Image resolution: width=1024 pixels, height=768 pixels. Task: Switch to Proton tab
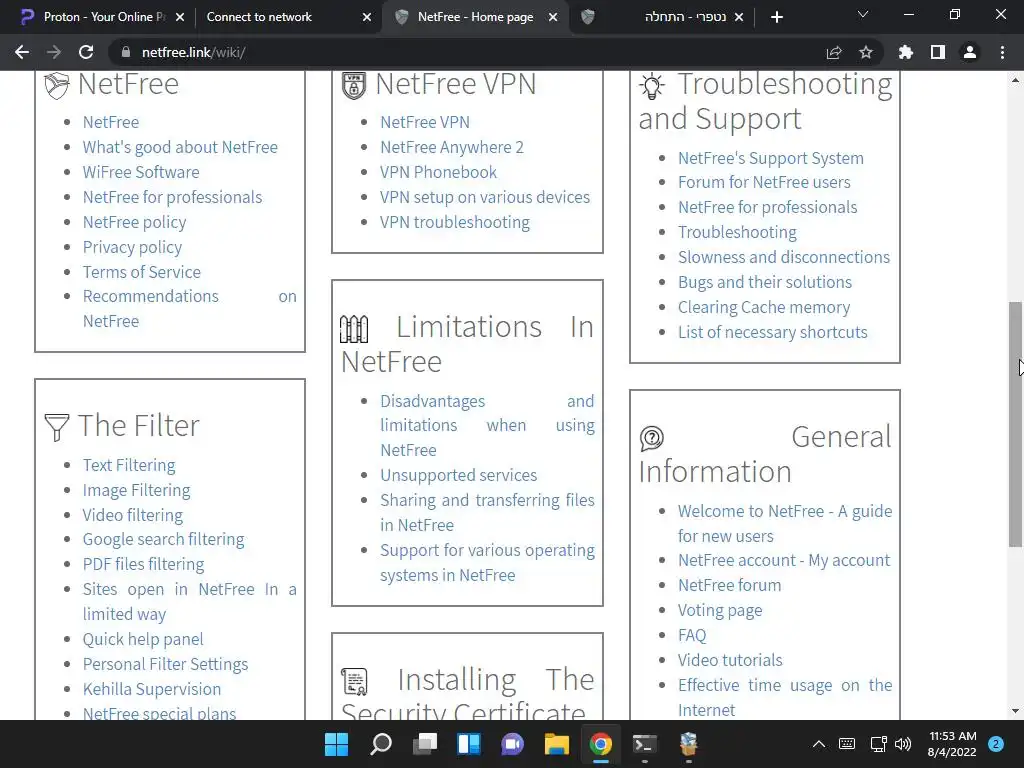tap(101, 17)
